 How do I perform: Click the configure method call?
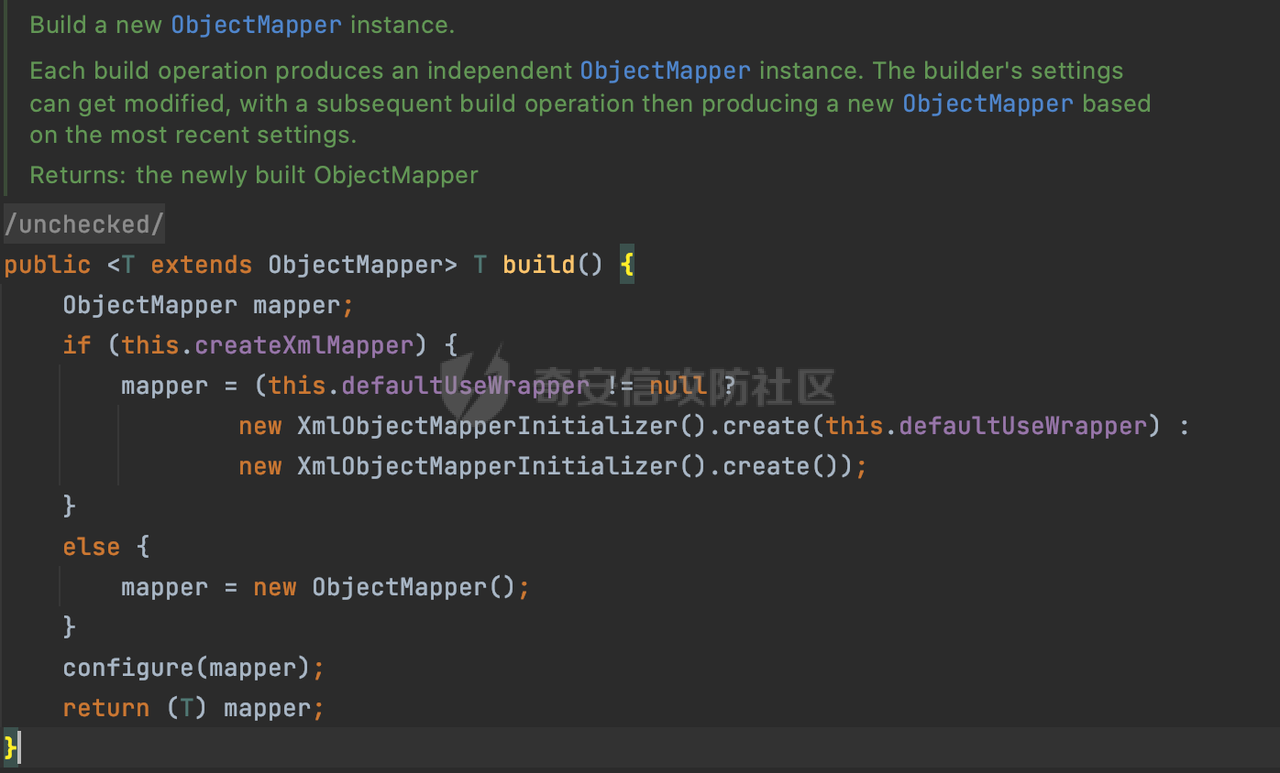pyautogui.click(x=127, y=668)
